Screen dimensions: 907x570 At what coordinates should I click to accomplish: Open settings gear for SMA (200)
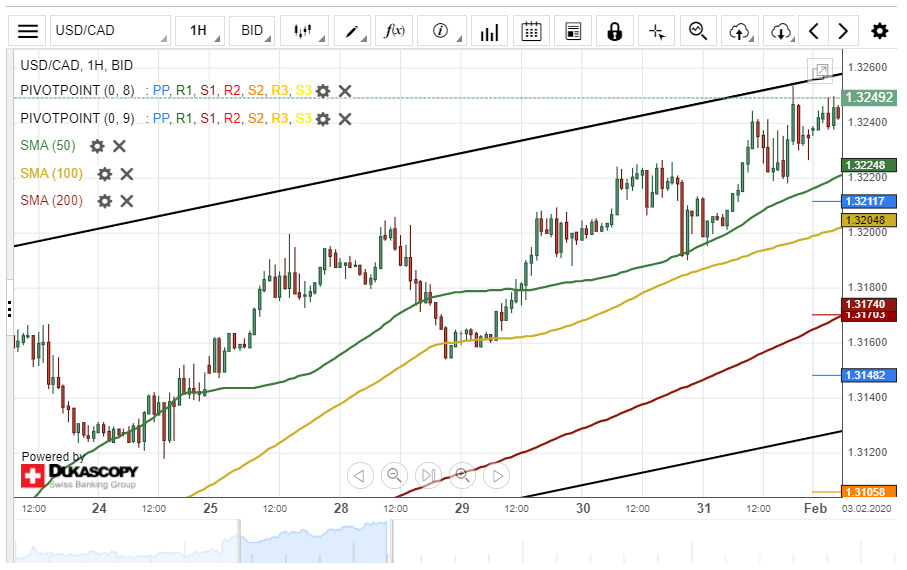[x=105, y=201]
